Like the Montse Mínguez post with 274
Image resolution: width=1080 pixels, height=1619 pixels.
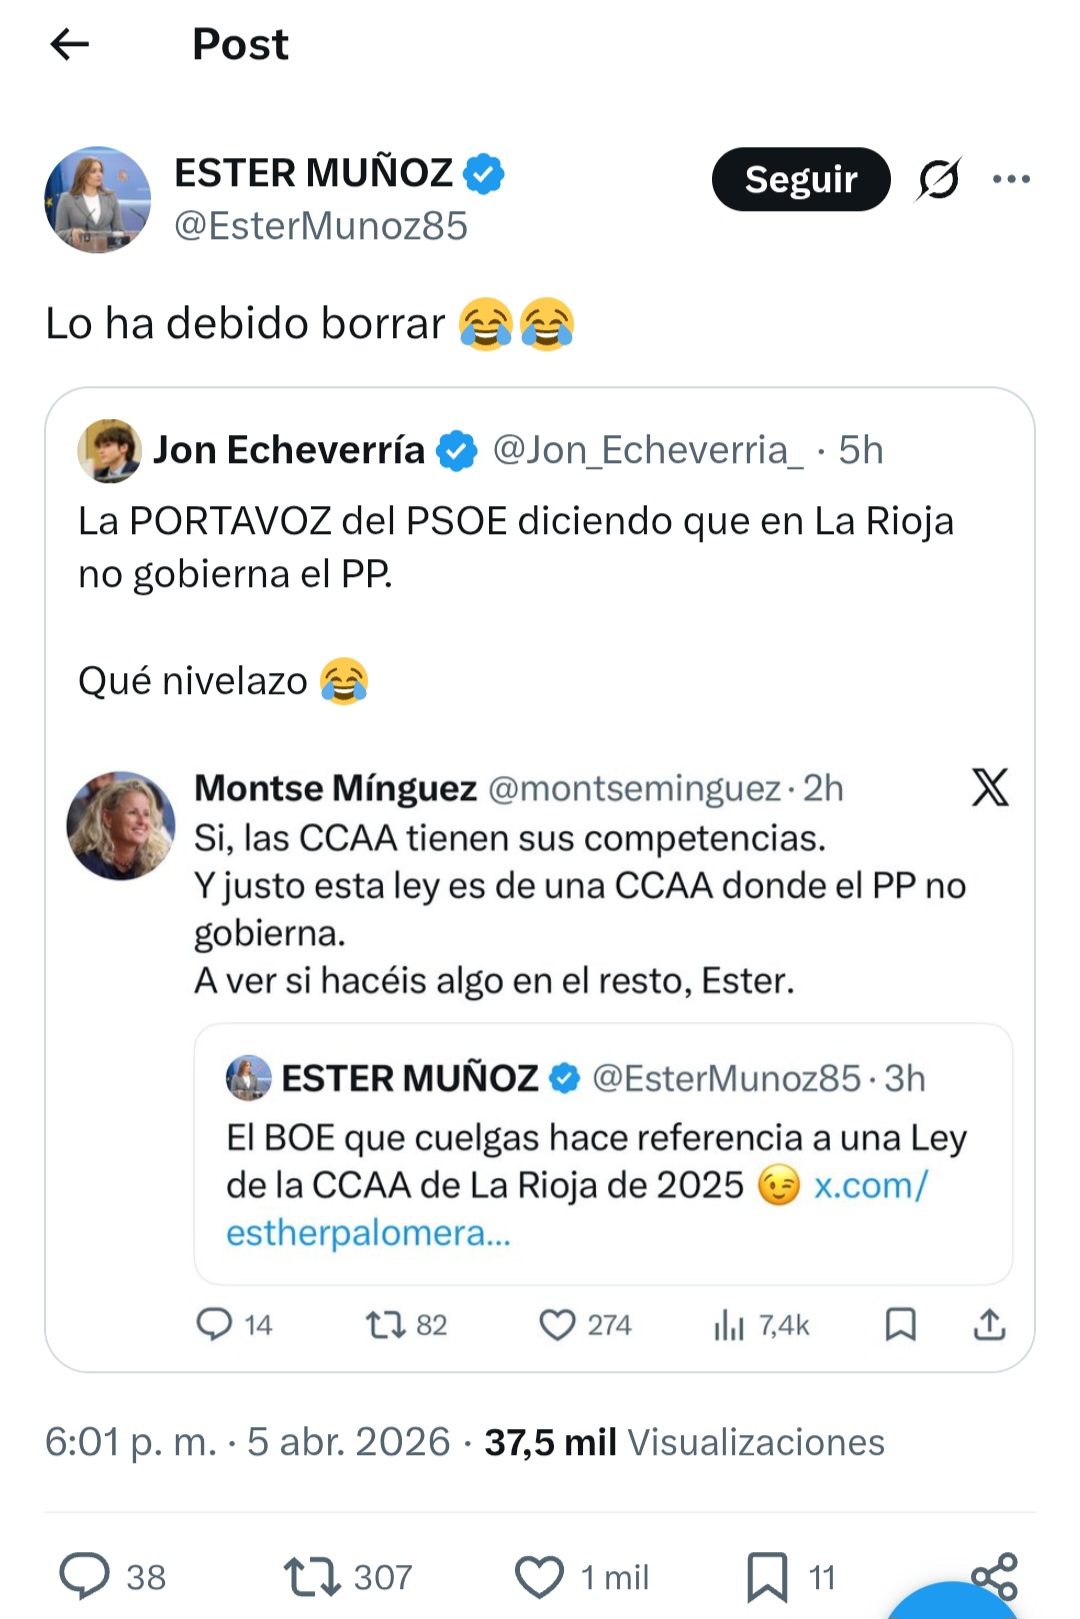pos(557,1324)
